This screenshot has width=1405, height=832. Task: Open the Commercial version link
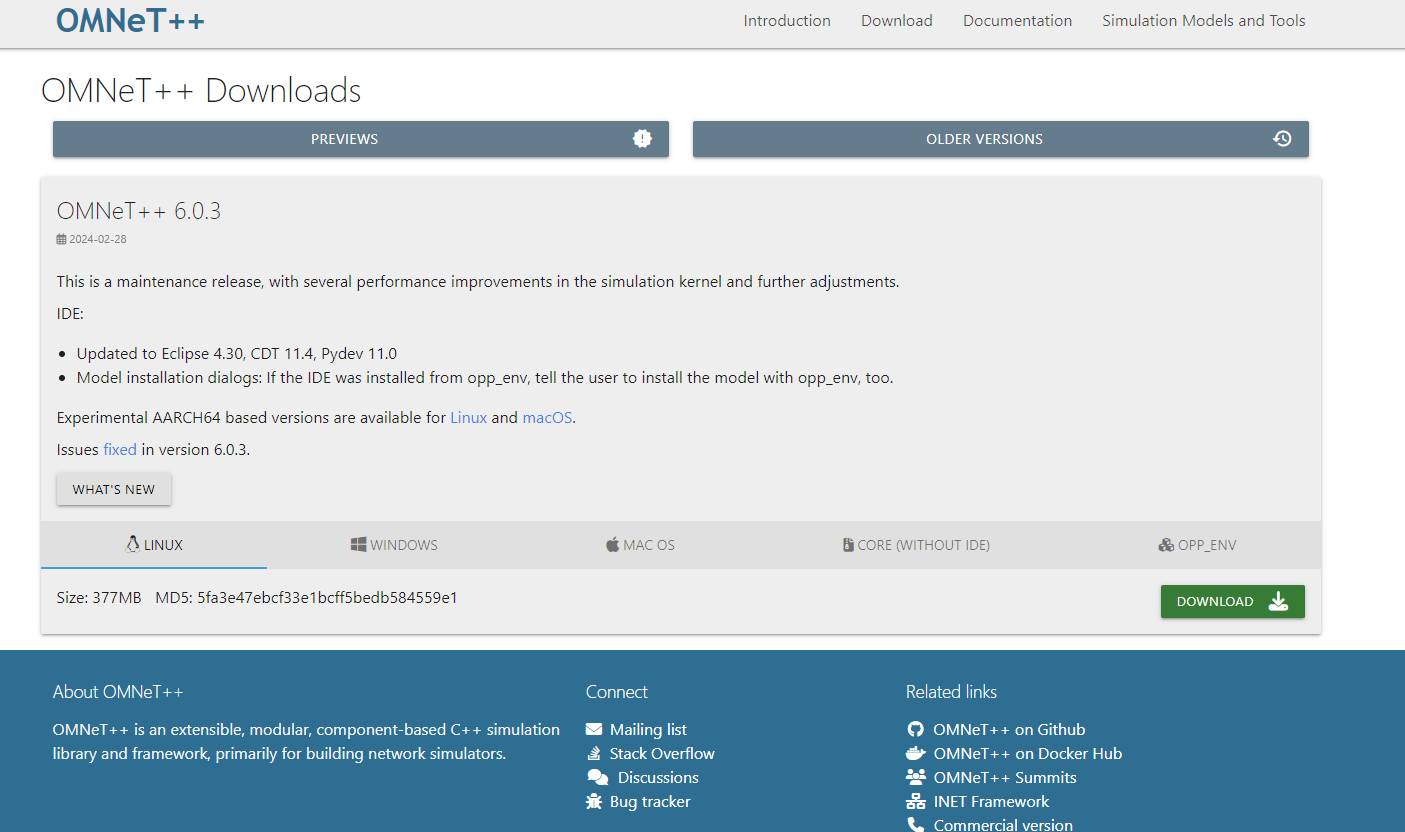[1003, 825]
